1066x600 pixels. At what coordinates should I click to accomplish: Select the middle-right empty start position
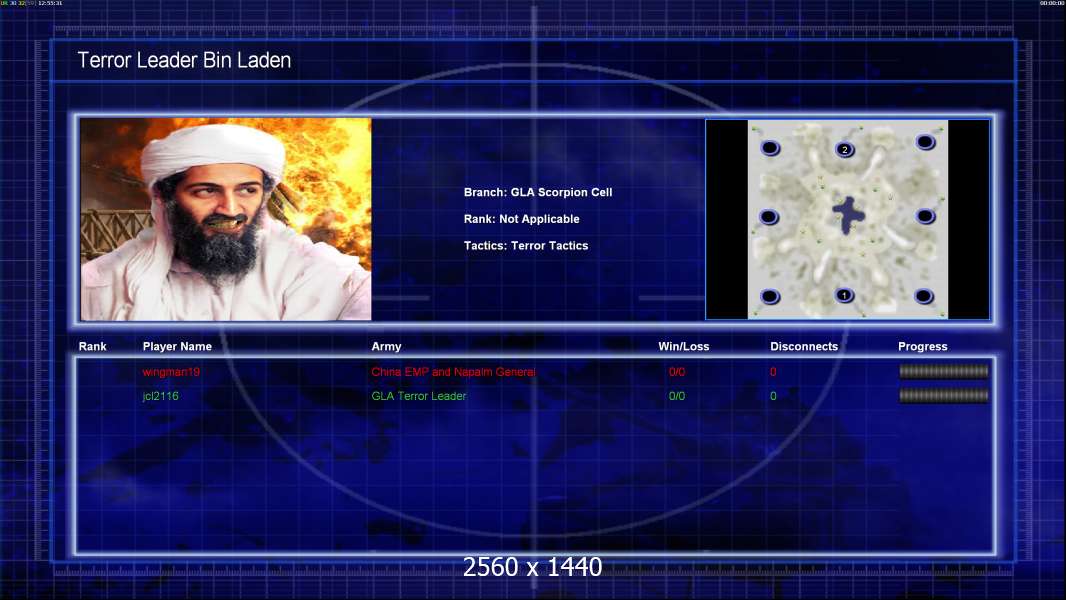pos(925,216)
